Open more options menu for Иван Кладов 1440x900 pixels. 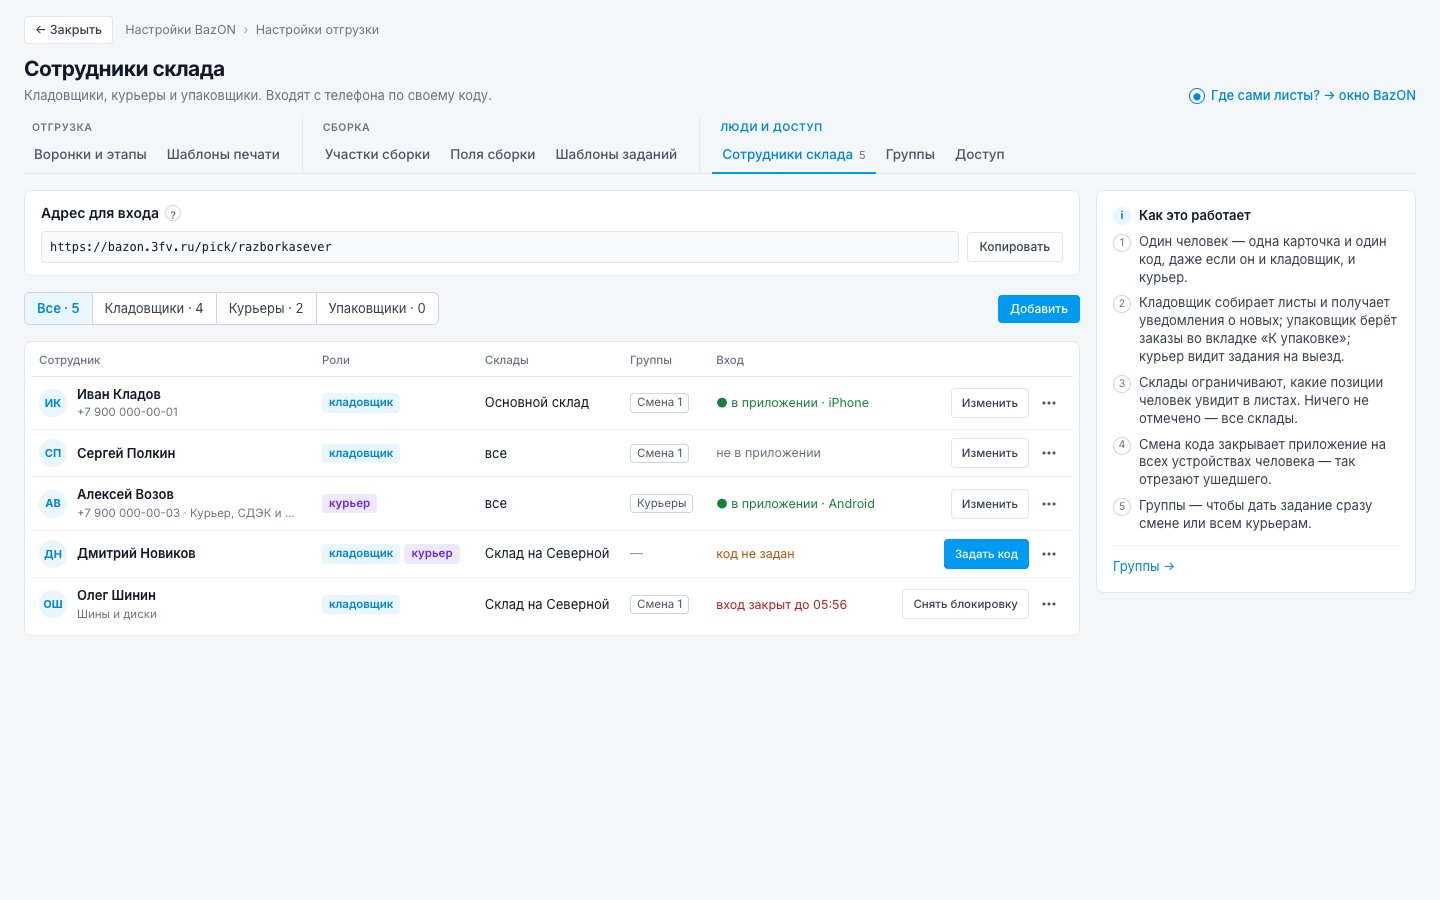(1049, 403)
